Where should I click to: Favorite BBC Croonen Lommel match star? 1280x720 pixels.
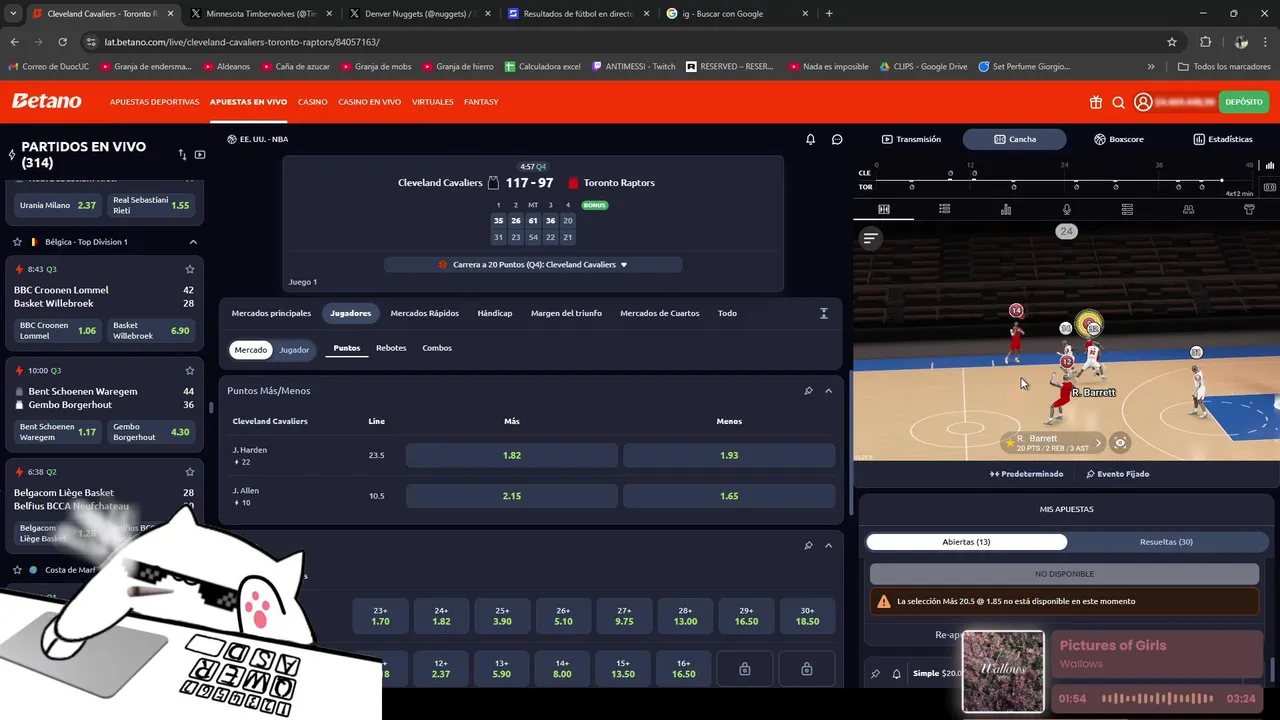click(190, 269)
